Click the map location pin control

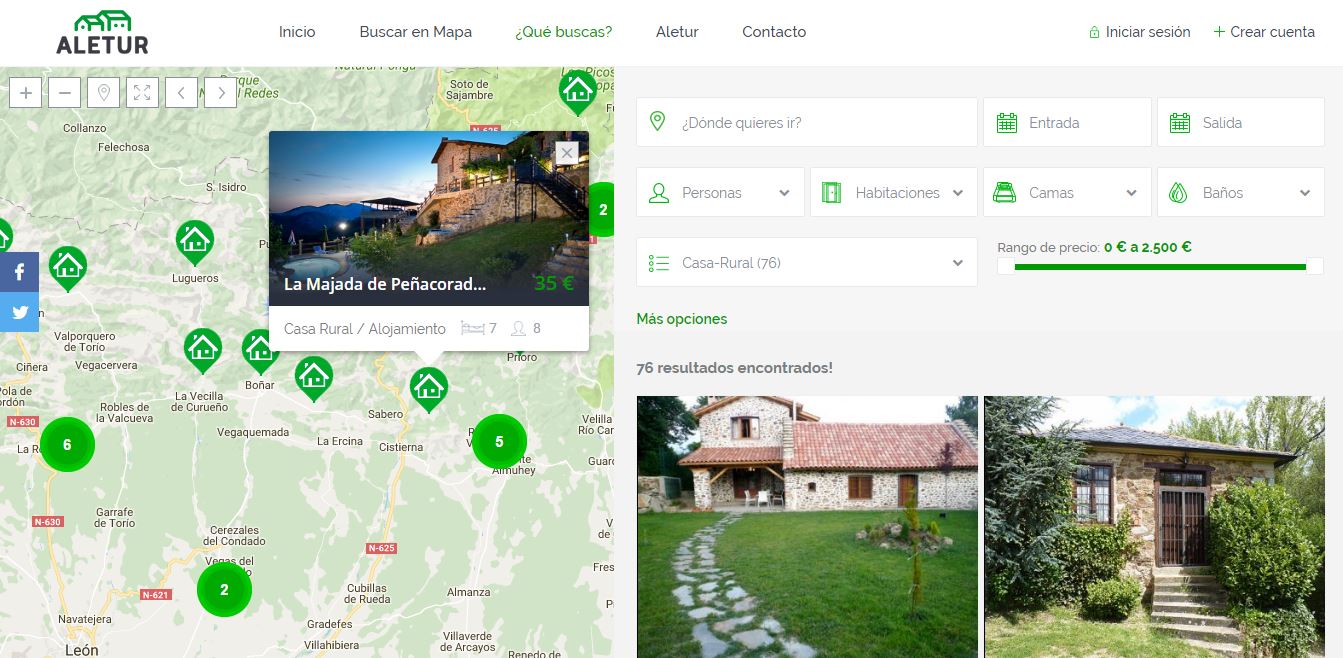103,93
